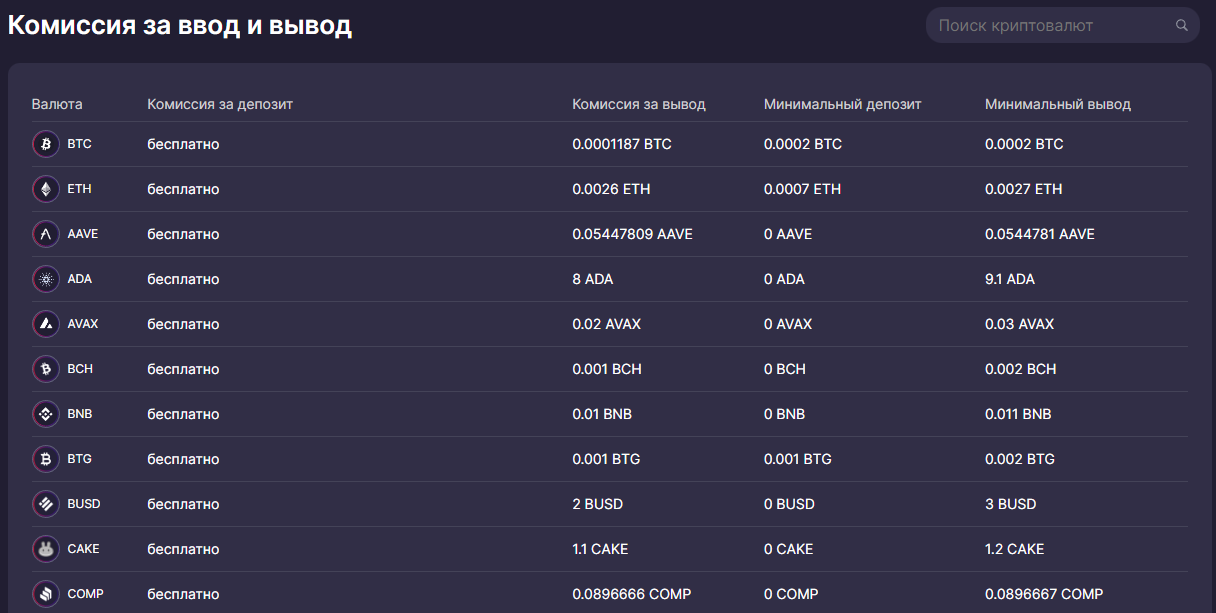
Task: Select the Compound COMP icon
Action: 46,594
